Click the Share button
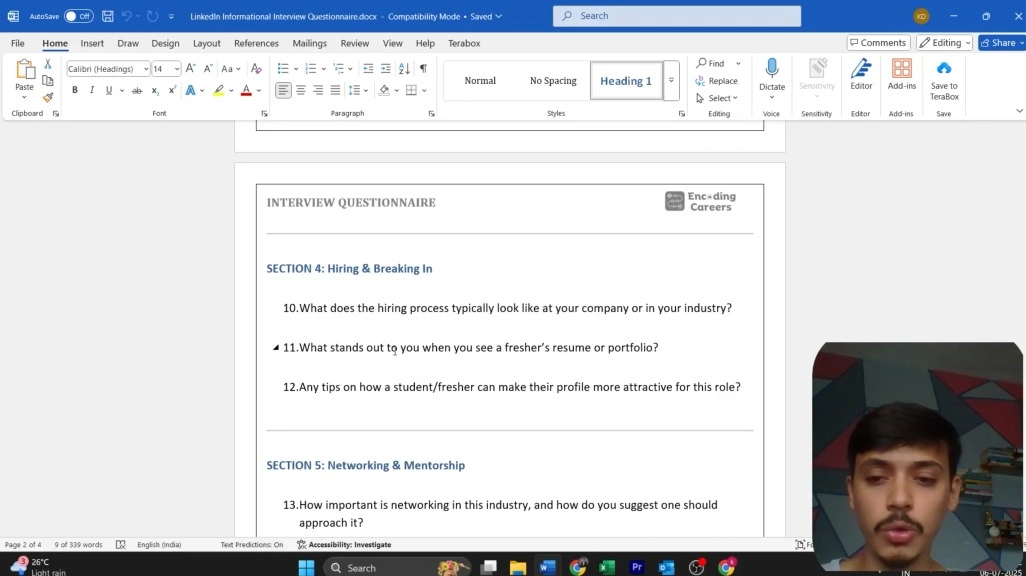1026x576 pixels. click(1002, 43)
